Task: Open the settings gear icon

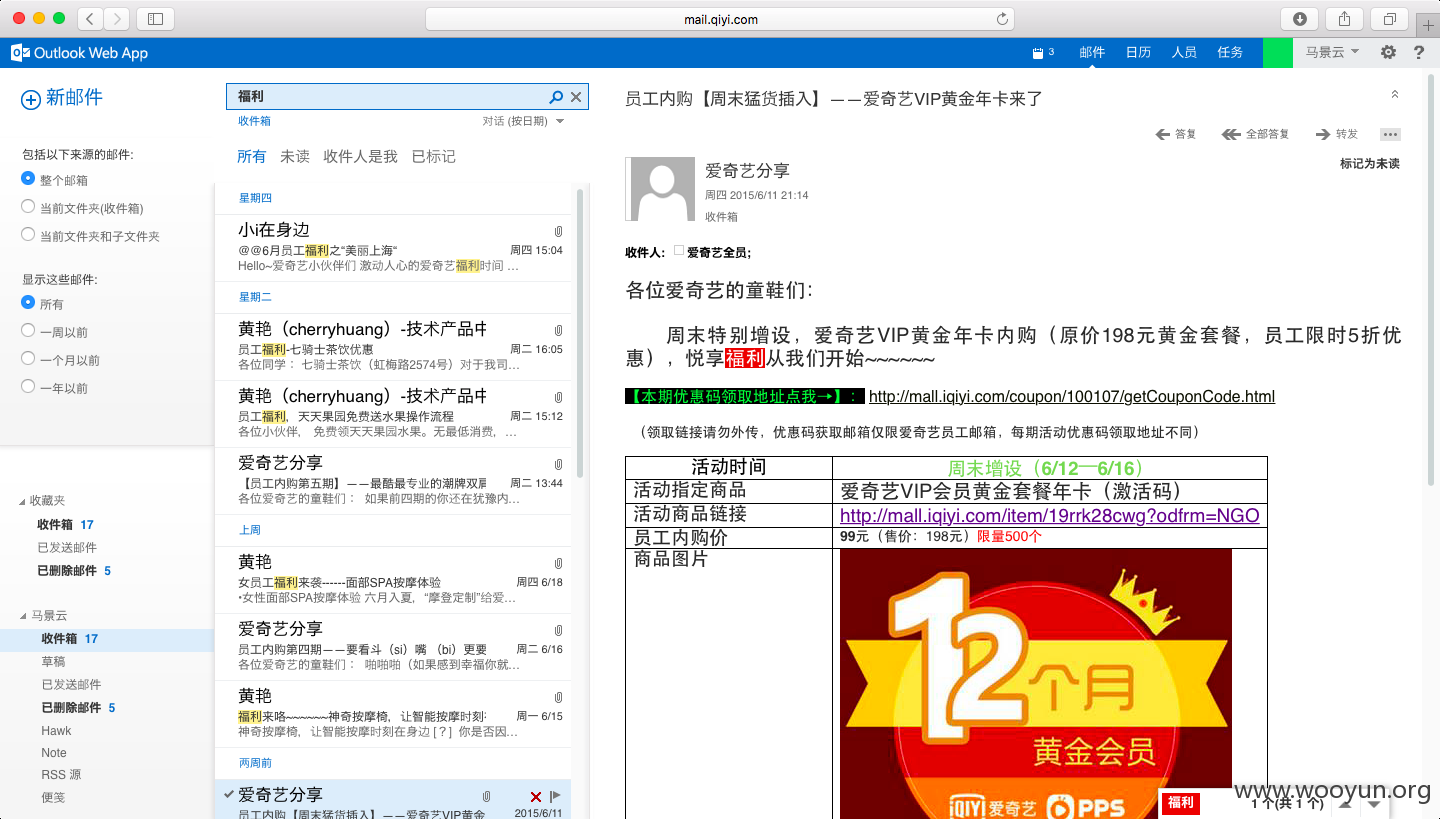Action: click(x=1388, y=52)
